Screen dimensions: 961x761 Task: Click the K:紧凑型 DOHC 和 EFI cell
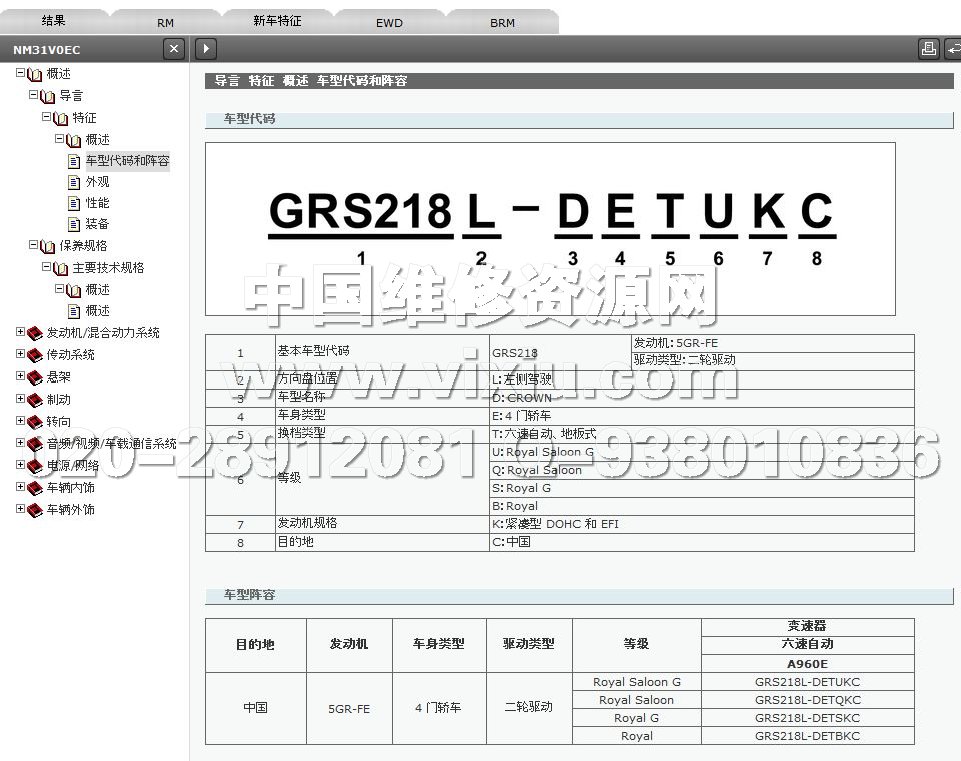tap(702, 524)
